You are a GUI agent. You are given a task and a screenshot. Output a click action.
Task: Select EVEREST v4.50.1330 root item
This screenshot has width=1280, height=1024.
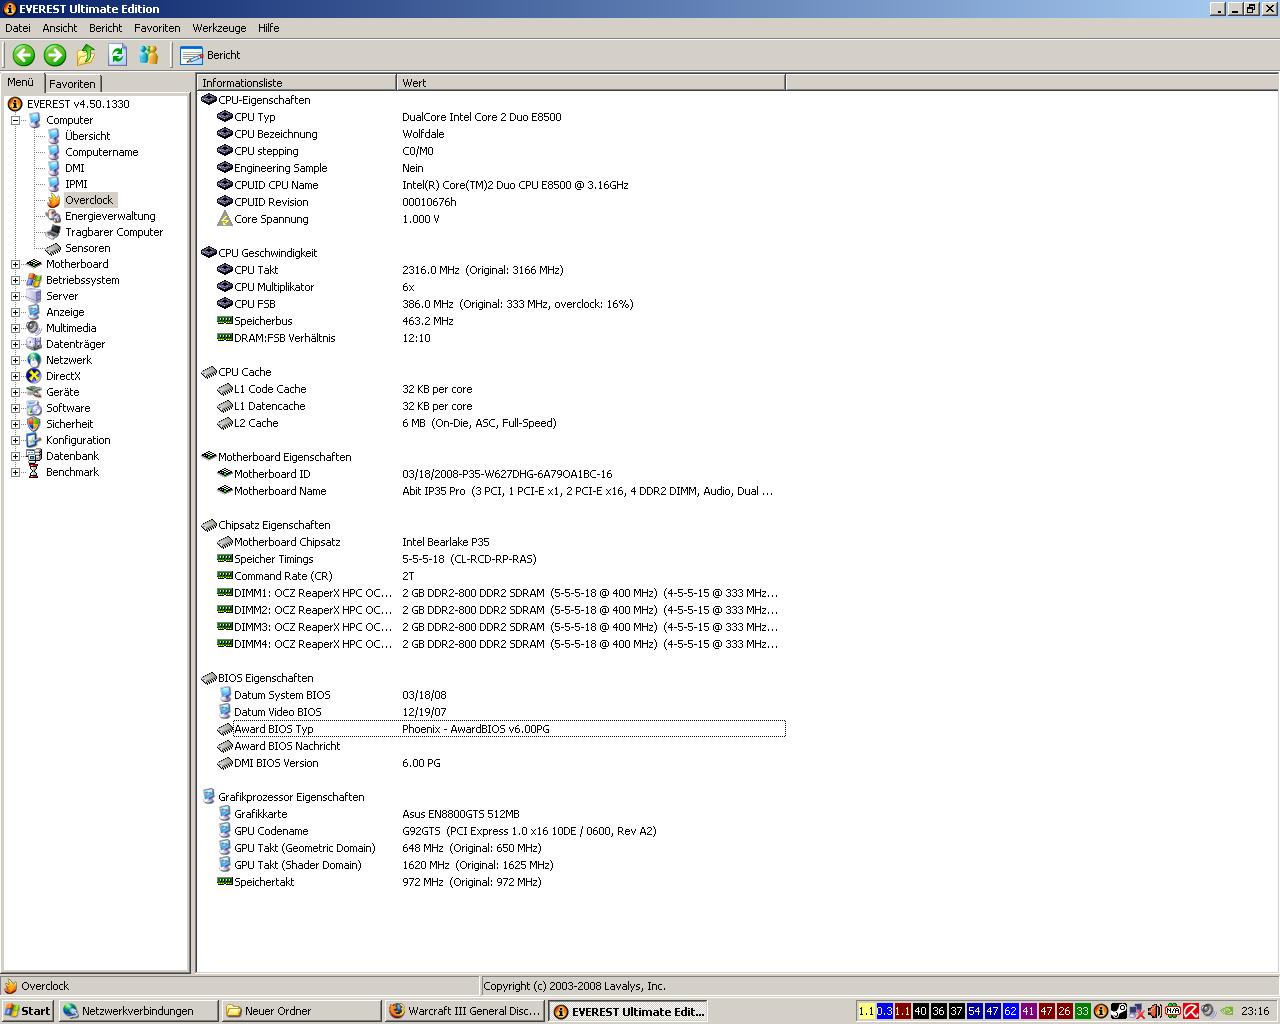tap(78, 104)
